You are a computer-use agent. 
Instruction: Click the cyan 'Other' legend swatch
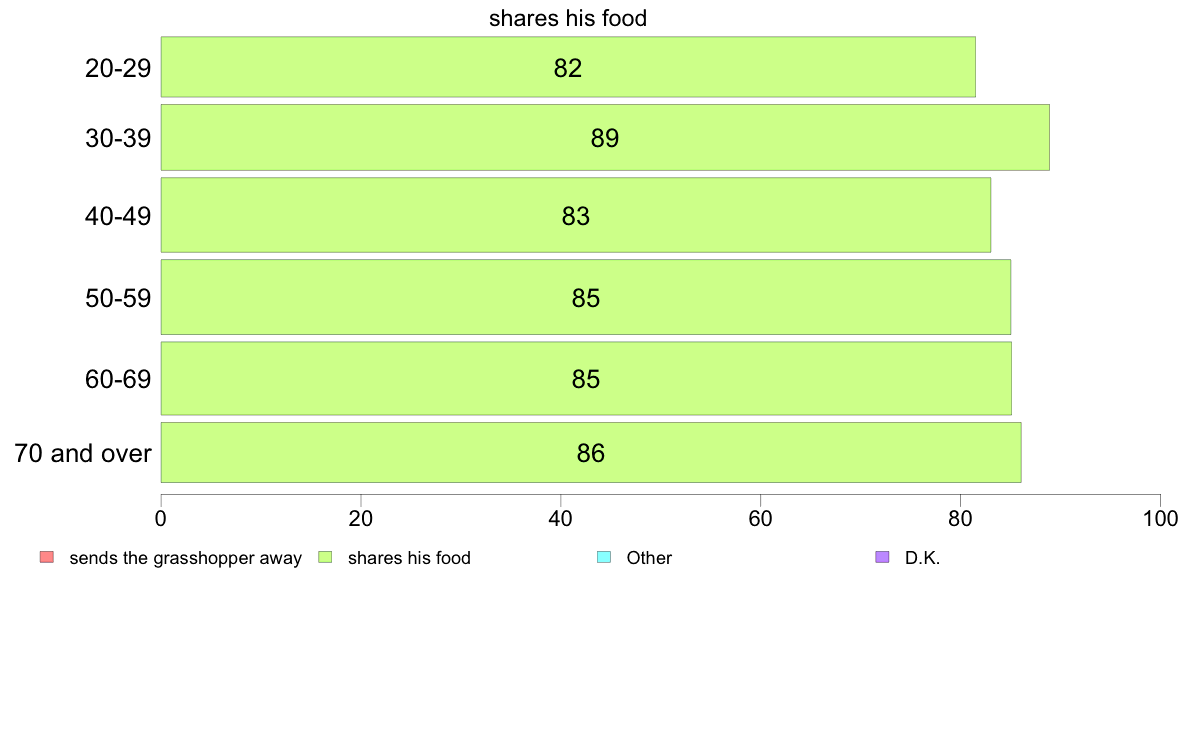coord(604,557)
